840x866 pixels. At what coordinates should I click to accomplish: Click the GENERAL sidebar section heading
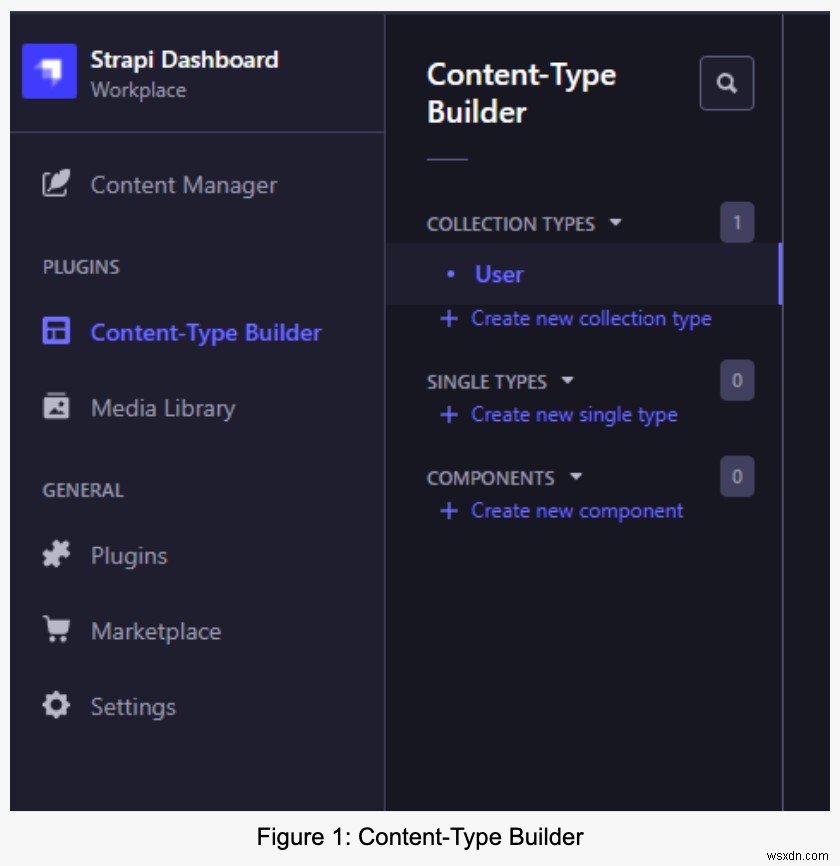point(83,490)
